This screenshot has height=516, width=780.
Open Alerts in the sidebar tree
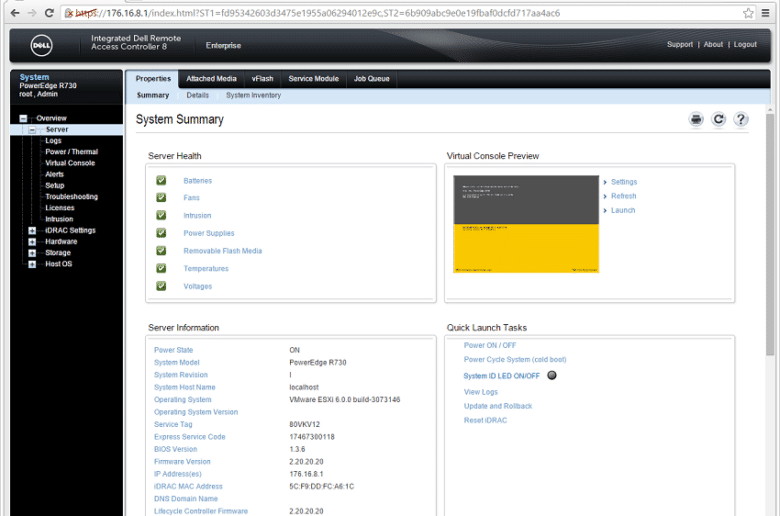pos(54,174)
